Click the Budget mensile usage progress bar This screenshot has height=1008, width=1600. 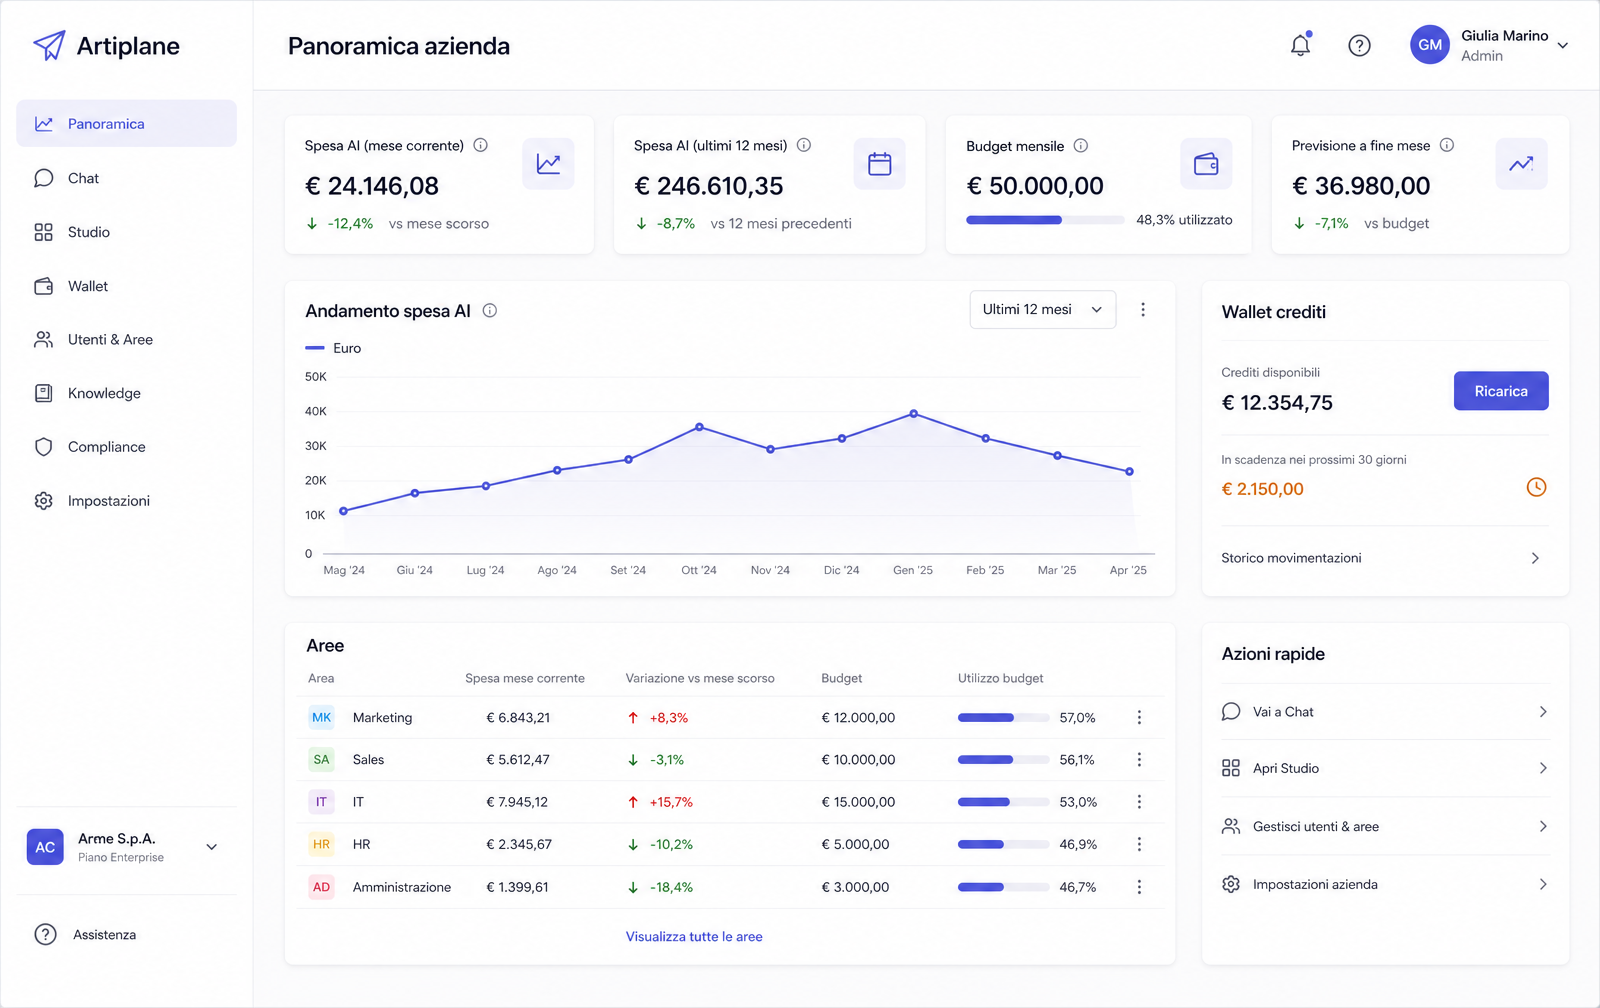click(1045, 220)
